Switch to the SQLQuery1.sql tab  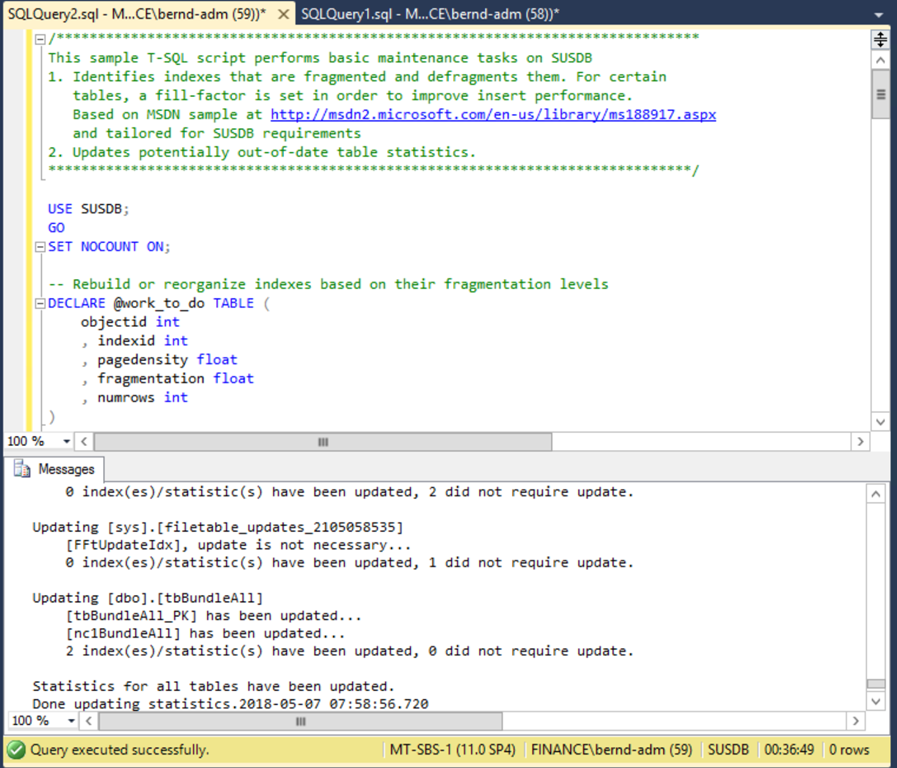(x=429, y=13)
